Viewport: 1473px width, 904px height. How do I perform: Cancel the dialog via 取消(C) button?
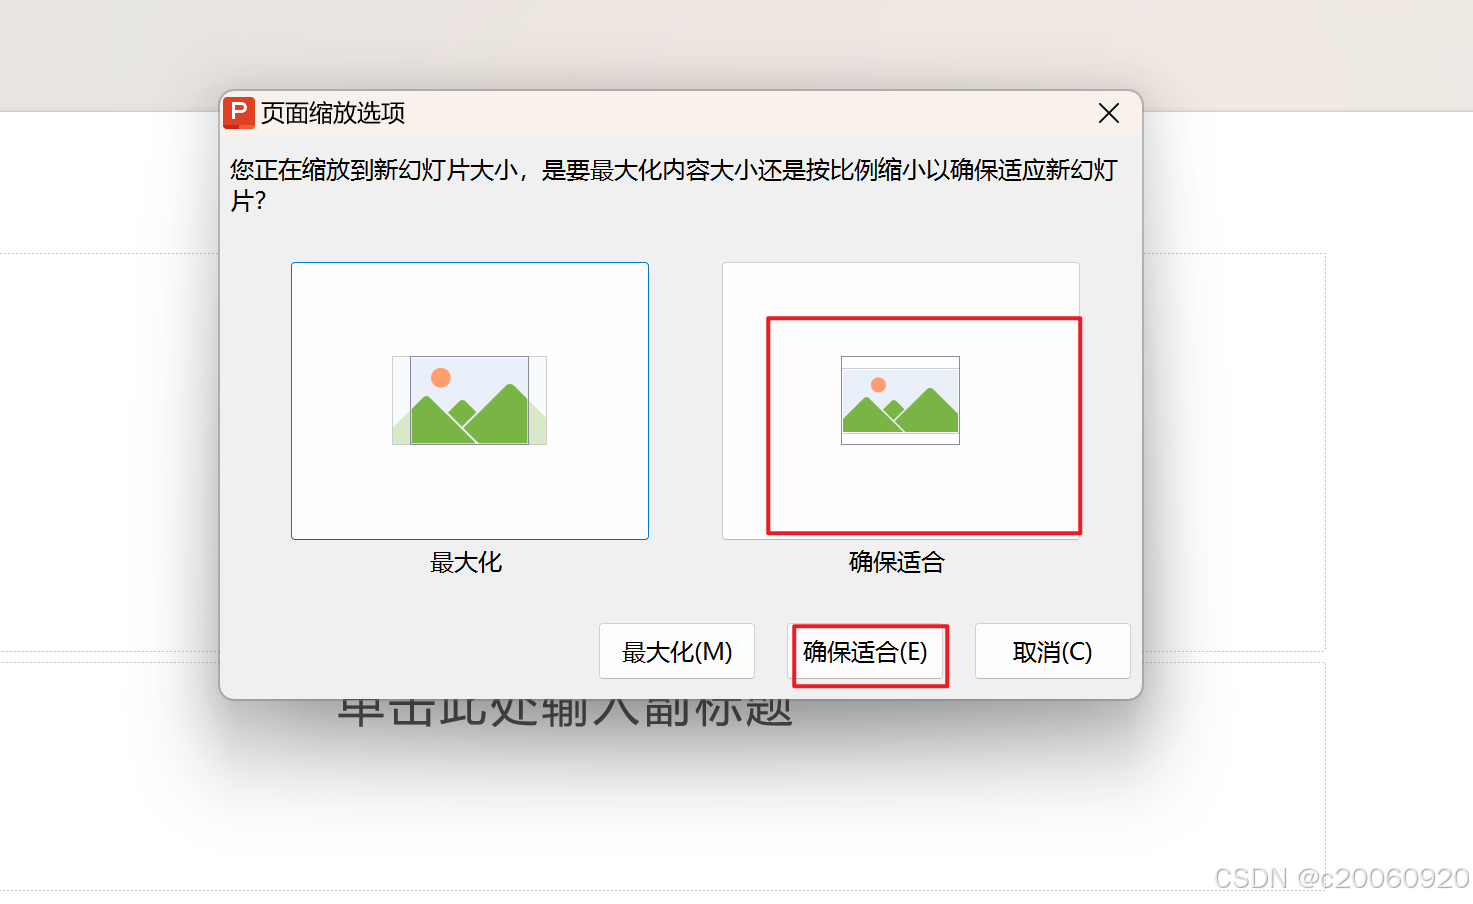point(1053,651)
